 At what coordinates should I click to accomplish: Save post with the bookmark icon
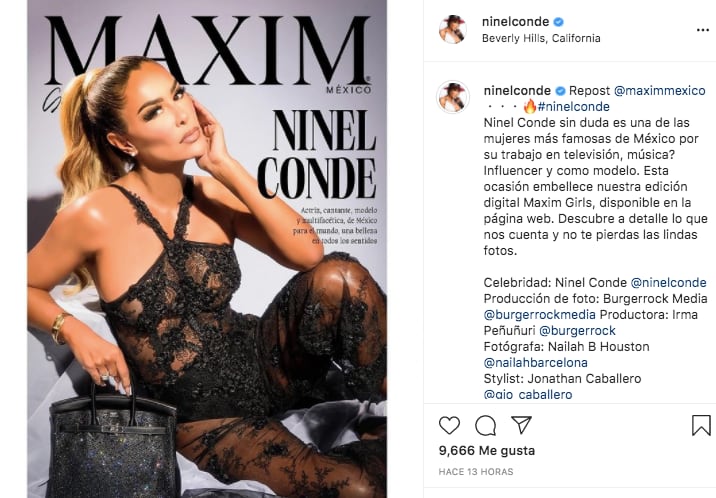coord(701,425)
